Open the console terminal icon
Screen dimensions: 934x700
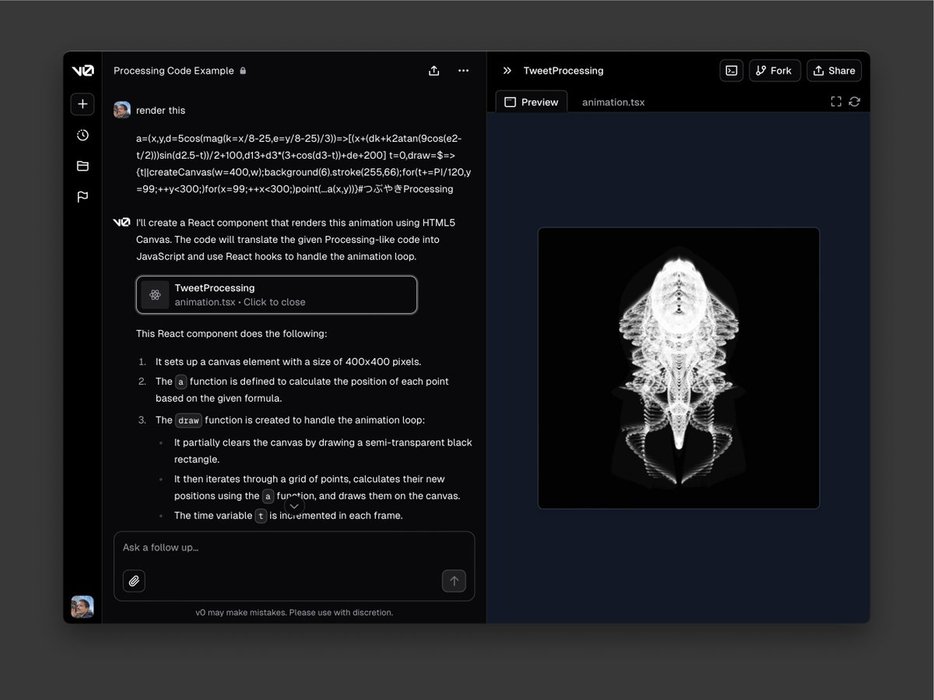pos(732,70)
